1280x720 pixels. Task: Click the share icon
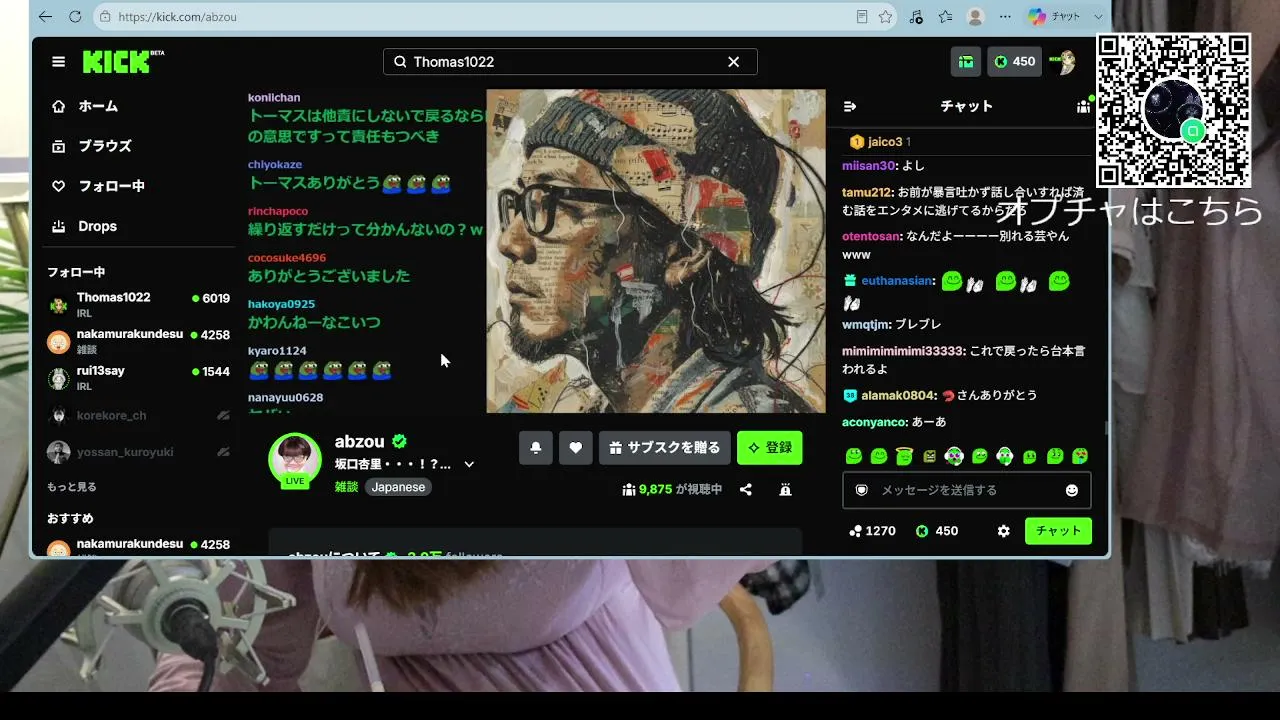click(746, 490)
